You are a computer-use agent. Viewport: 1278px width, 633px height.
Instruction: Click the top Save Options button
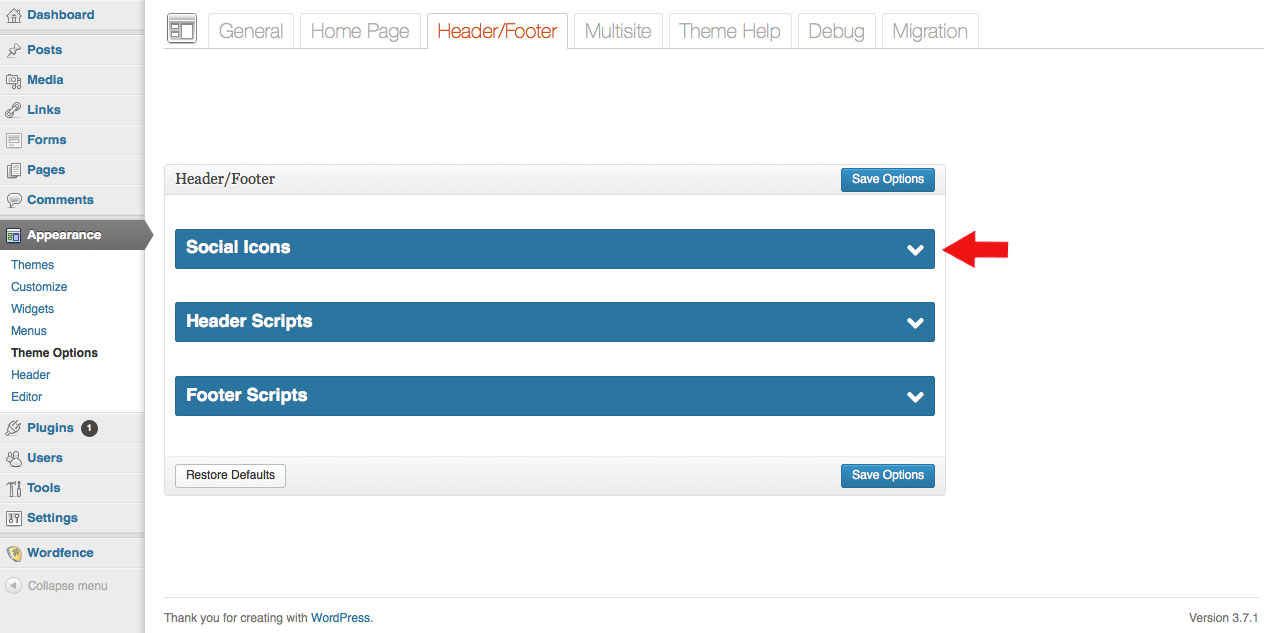tap(887, 179)
